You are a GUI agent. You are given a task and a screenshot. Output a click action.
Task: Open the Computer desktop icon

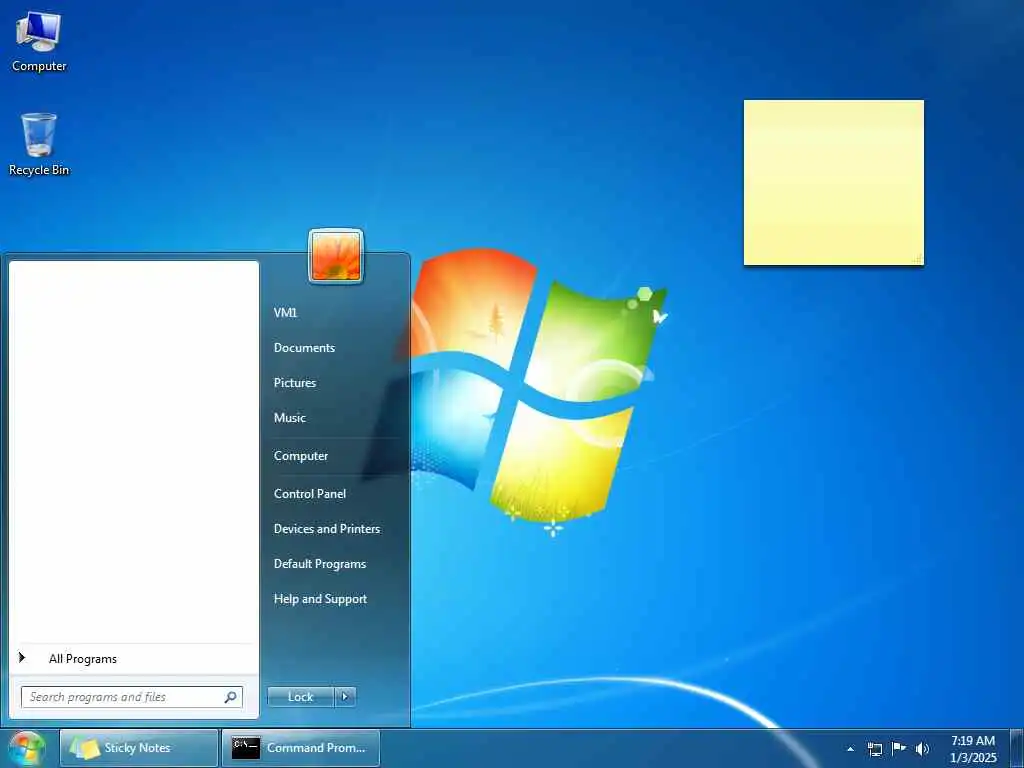39,42
